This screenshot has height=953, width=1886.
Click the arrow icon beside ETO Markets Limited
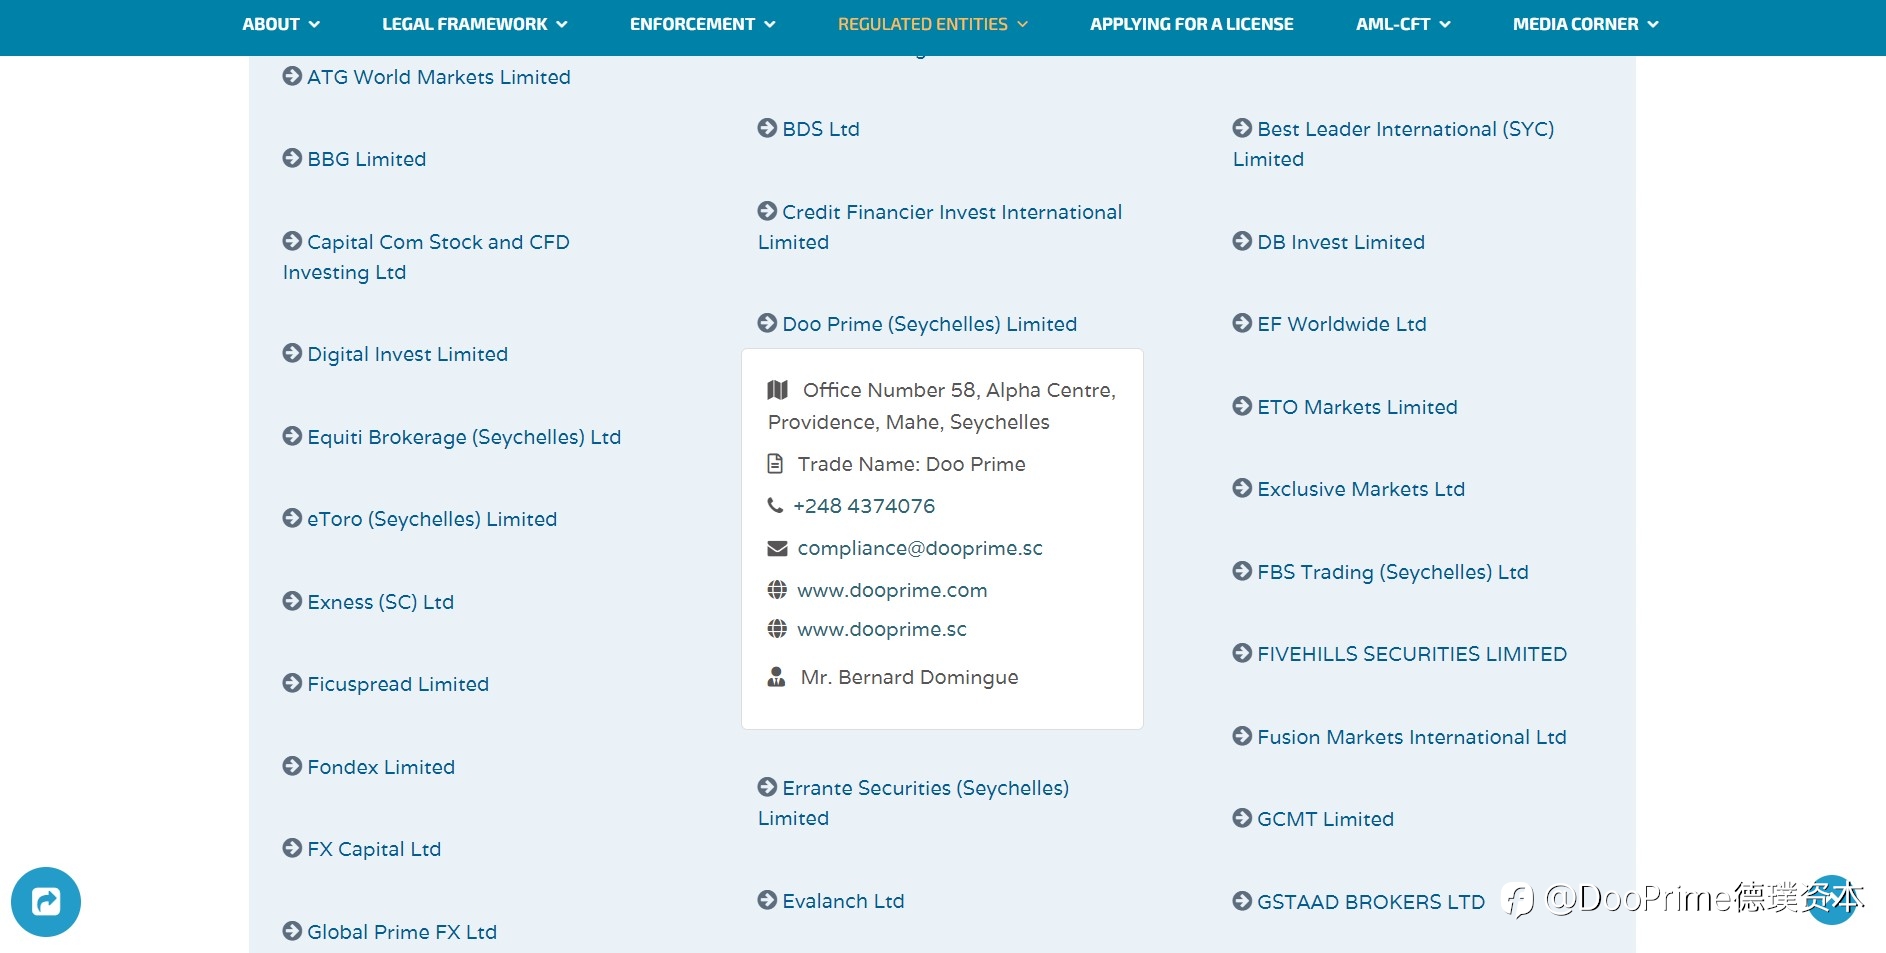pyautogui.click(x=1242, y=406)
